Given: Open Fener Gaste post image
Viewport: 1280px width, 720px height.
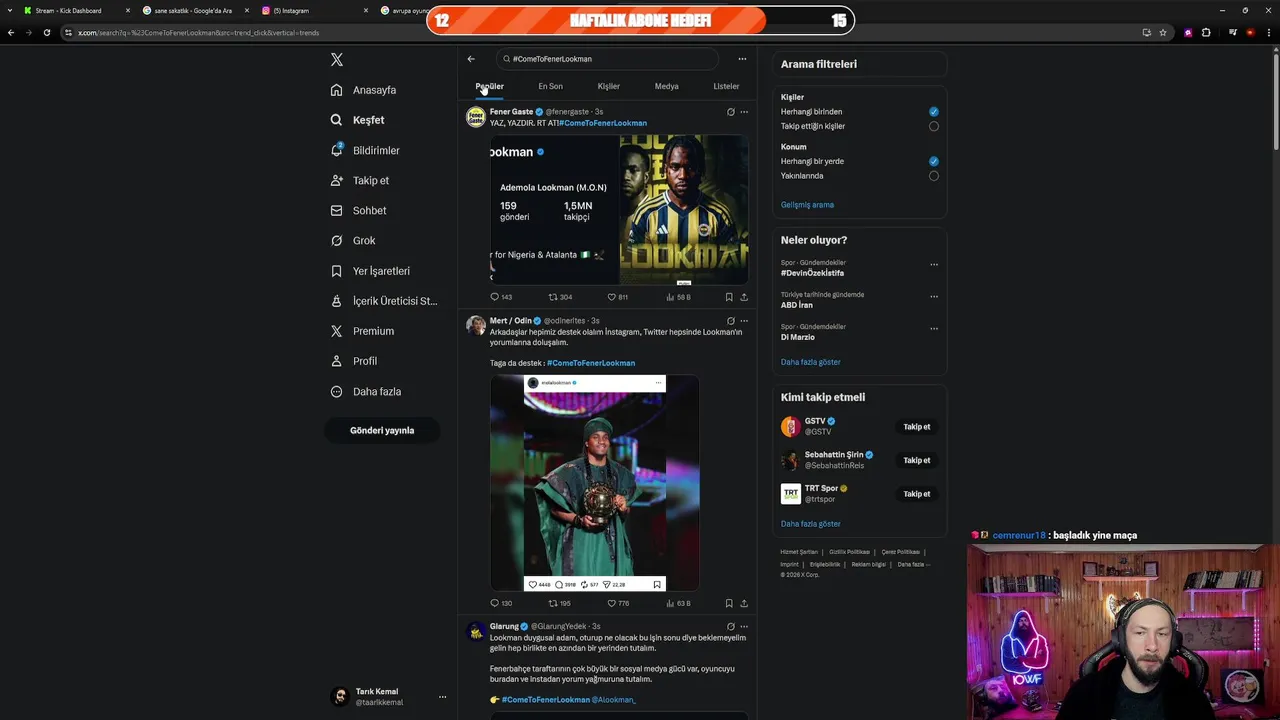Looking at the screenshot, I should (x=619, y=210).
